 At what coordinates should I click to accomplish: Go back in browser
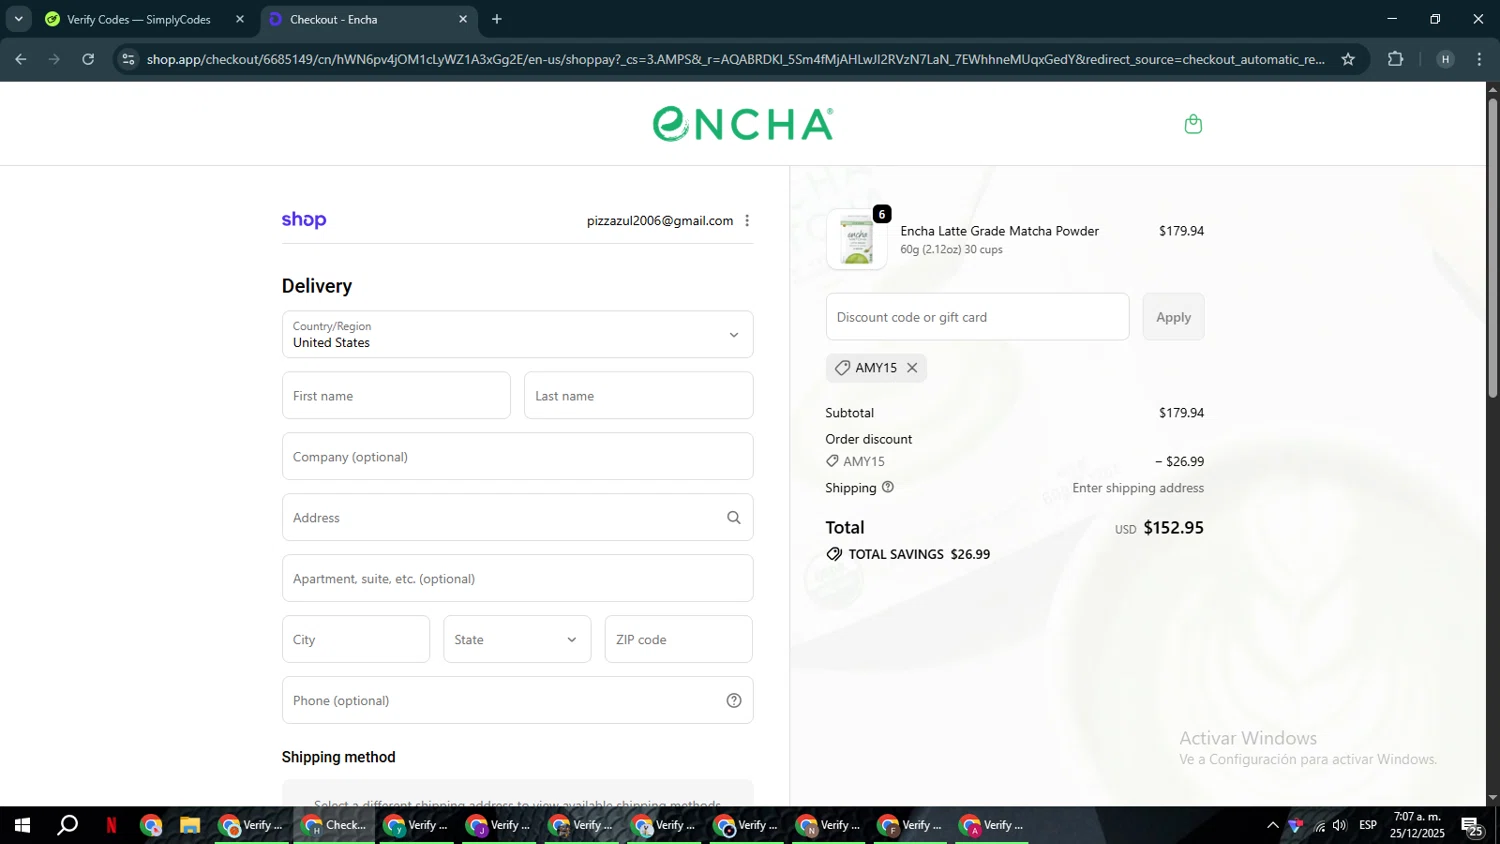tap(21, 59)
